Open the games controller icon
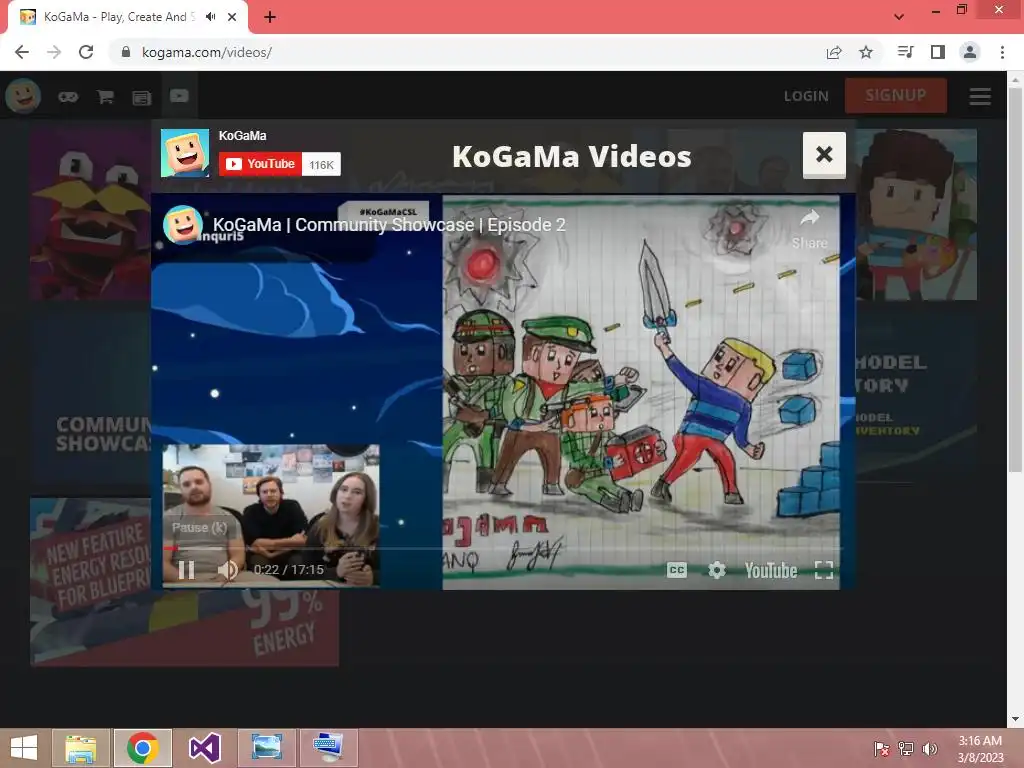 click(x=68, y=97)
